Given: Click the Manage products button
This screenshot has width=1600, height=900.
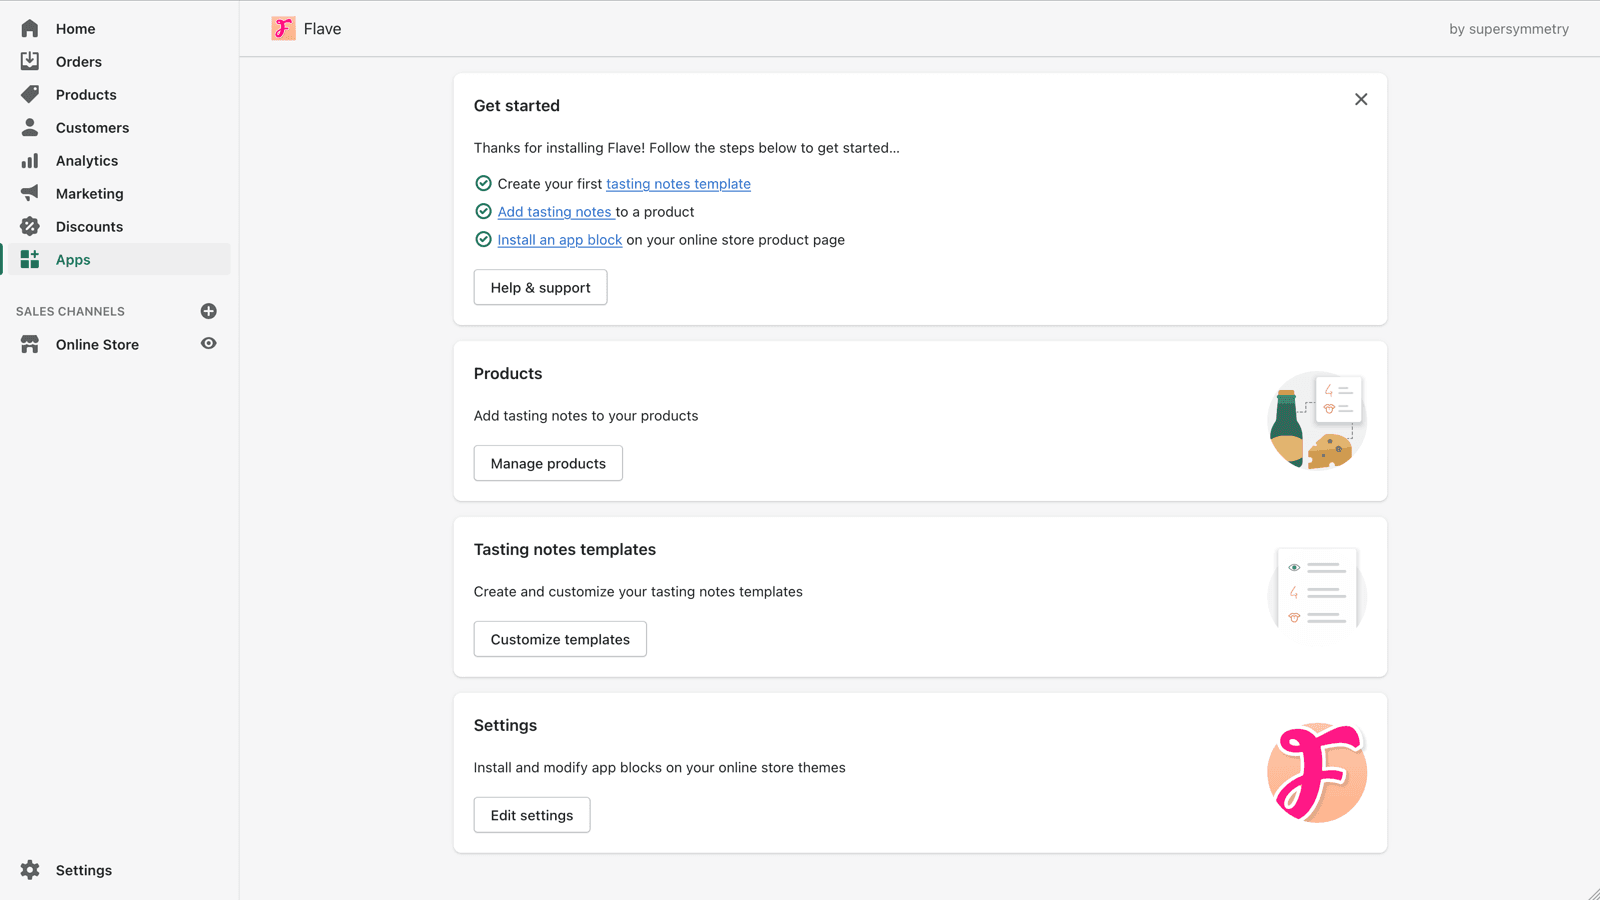Looking at the screenshot, I should tap(547, 463).
